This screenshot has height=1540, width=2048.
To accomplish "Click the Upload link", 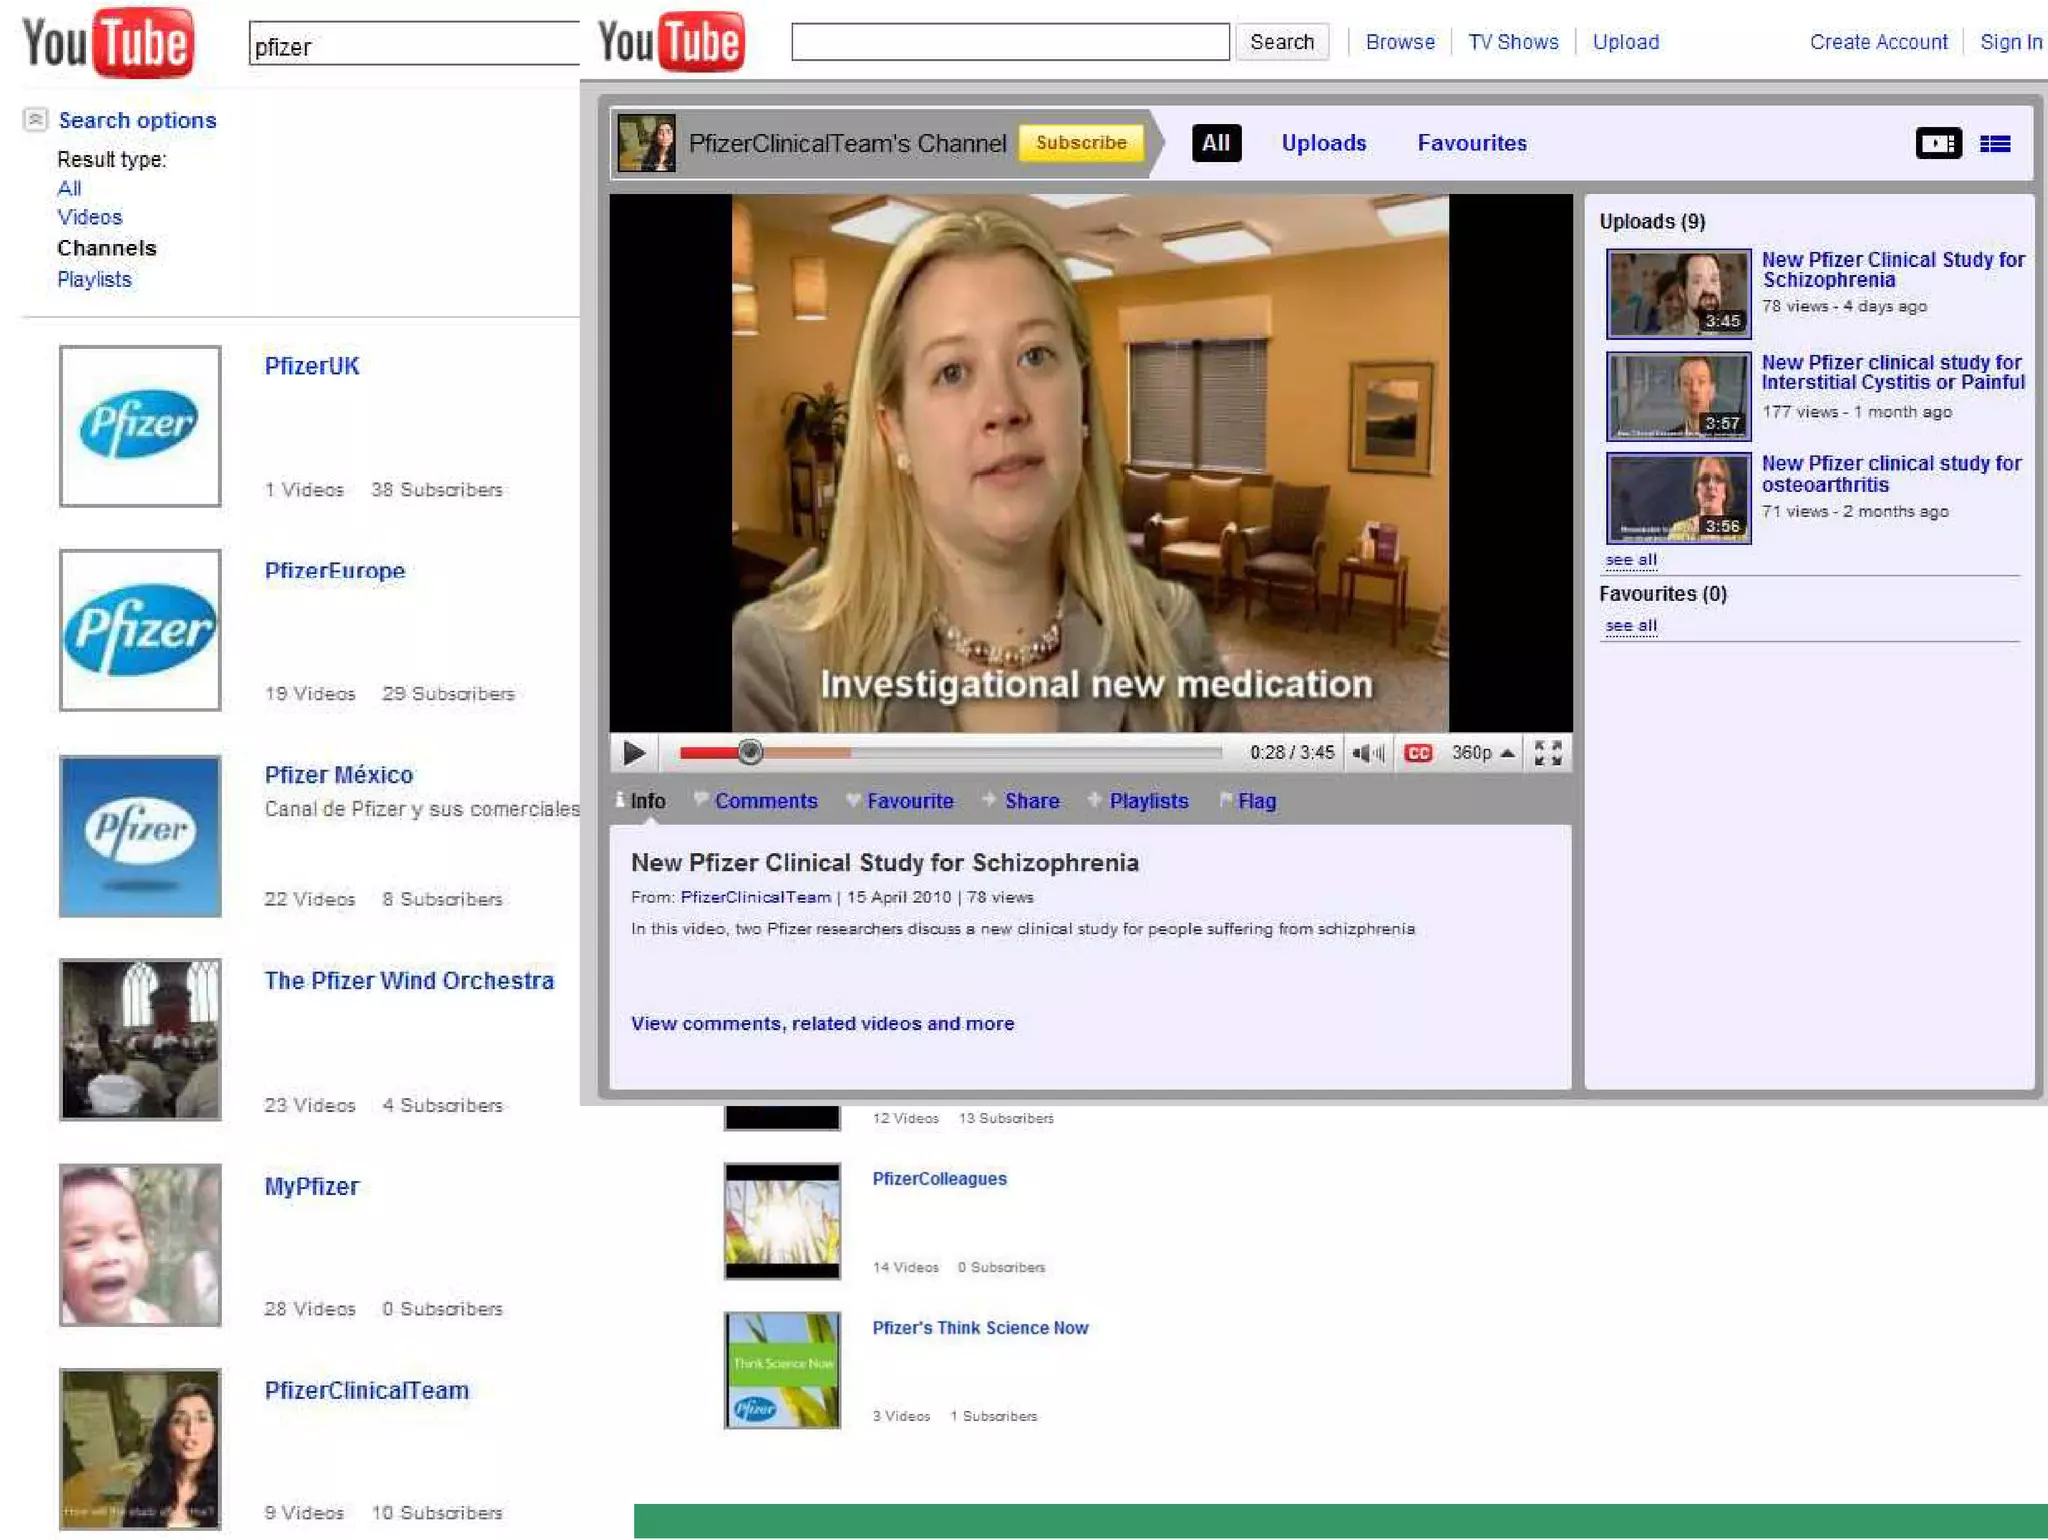I will coord(1626,42).
